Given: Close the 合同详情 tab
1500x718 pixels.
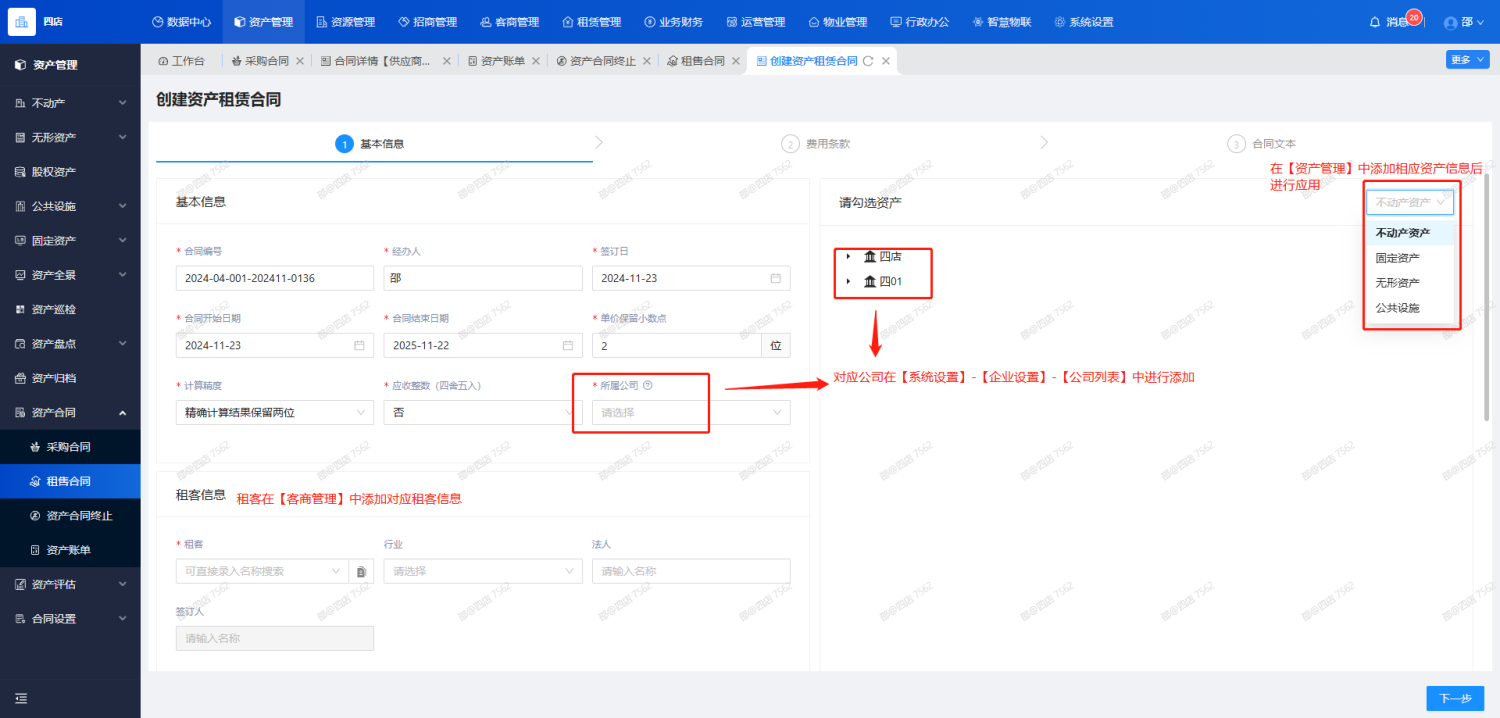Looking at the screenshot, I should pos(447,61).
